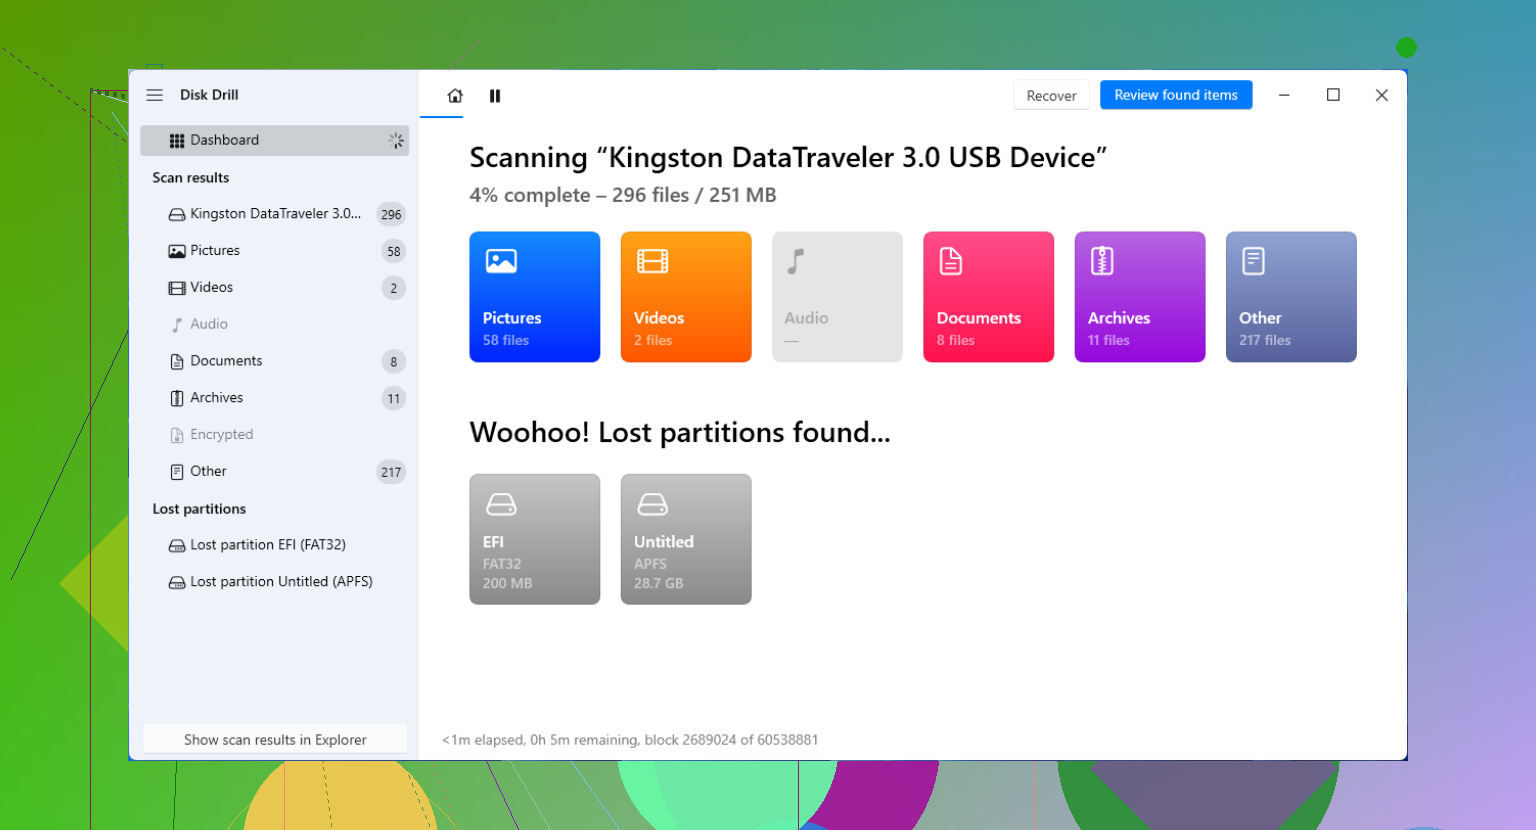Click the lock-file icon beside Encrypted
This screenshot has height=830, width=1536.
pos(177,435)
